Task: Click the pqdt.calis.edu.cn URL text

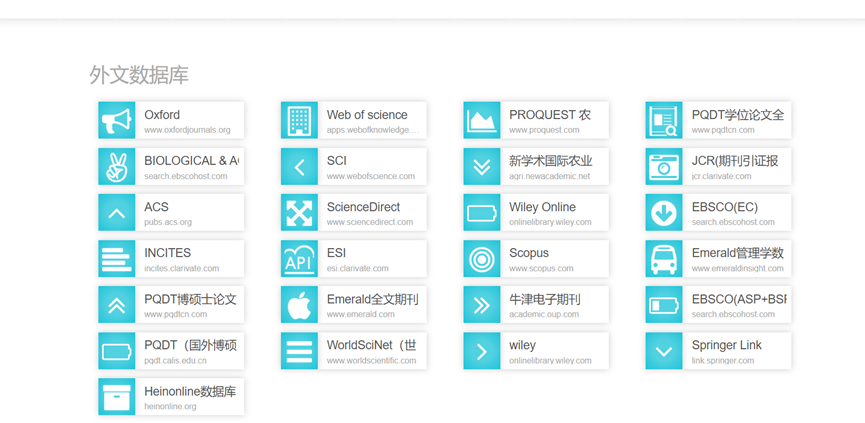Action: (175, 361)
